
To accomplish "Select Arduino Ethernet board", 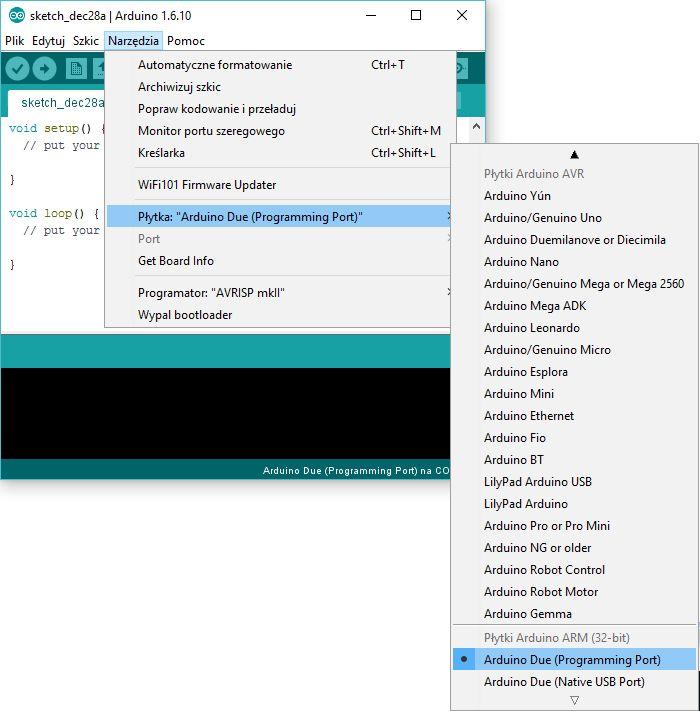I will (574, 415).
